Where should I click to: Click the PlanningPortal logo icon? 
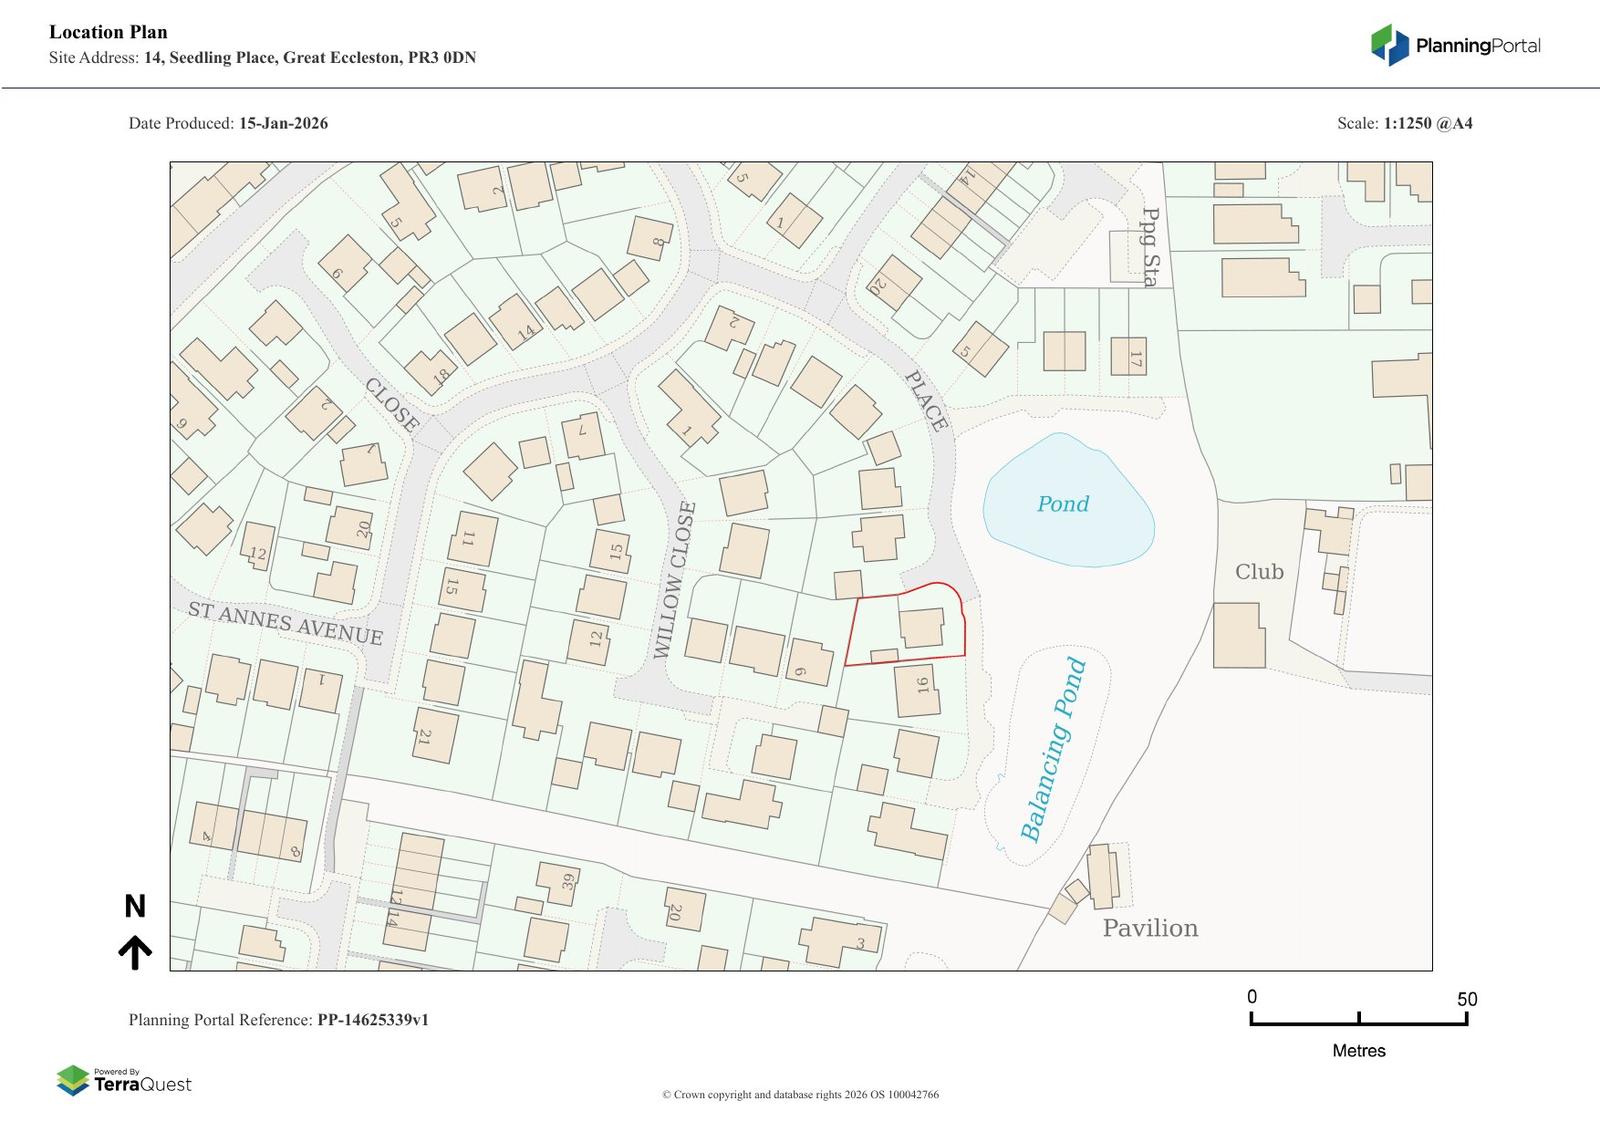pos(1389,45)
